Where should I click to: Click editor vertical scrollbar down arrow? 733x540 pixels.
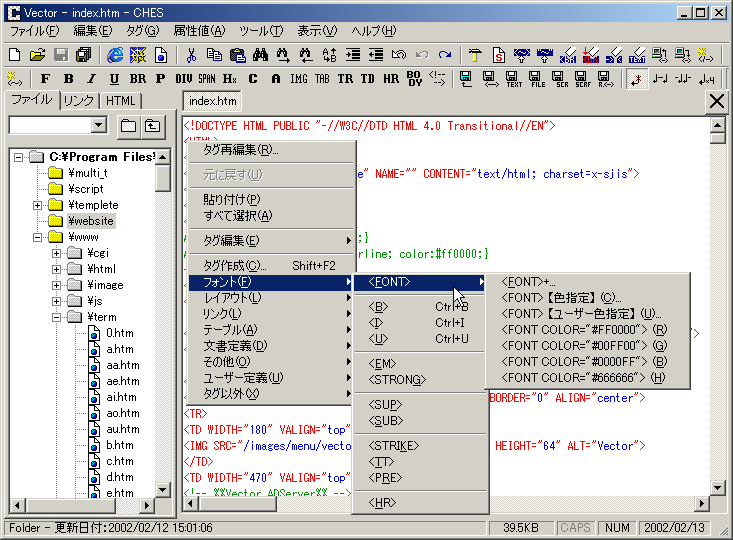(718, 488)
